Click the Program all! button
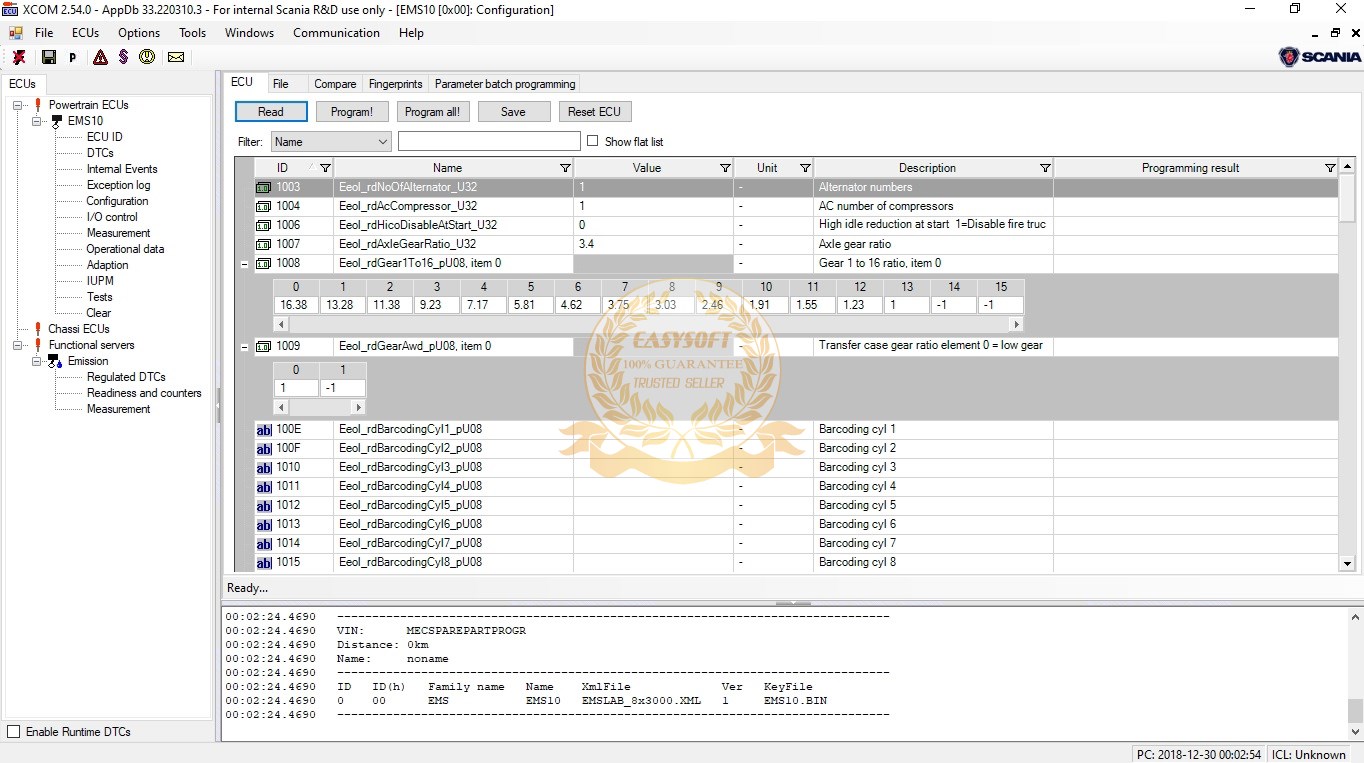This screenshot has height=763, width=1364. (x=433, y=112)
